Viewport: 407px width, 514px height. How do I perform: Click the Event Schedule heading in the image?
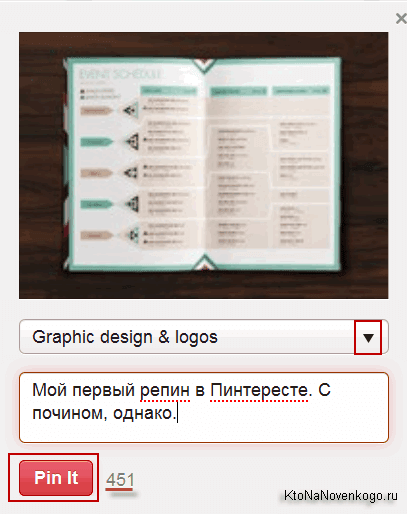tap(120, 74)
